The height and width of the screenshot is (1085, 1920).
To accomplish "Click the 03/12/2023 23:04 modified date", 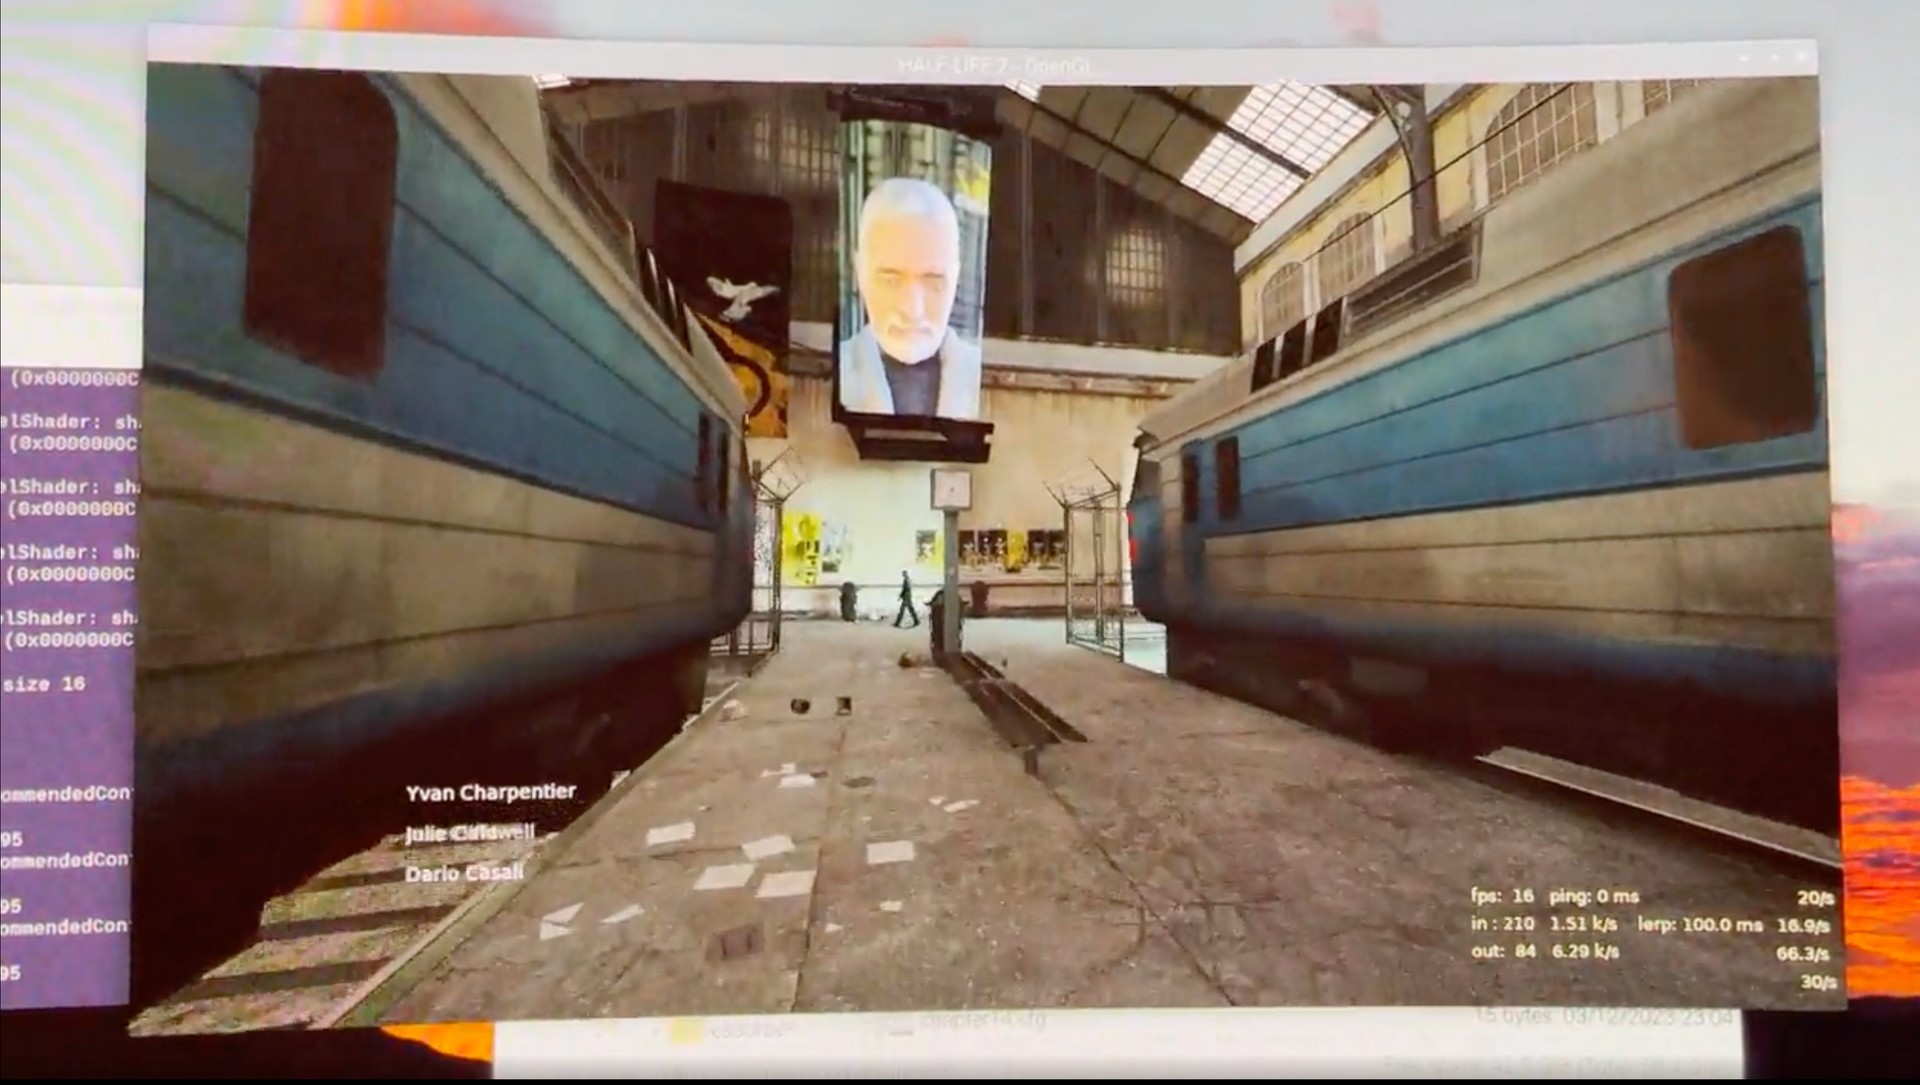I will click(x=1648, y=1018).
